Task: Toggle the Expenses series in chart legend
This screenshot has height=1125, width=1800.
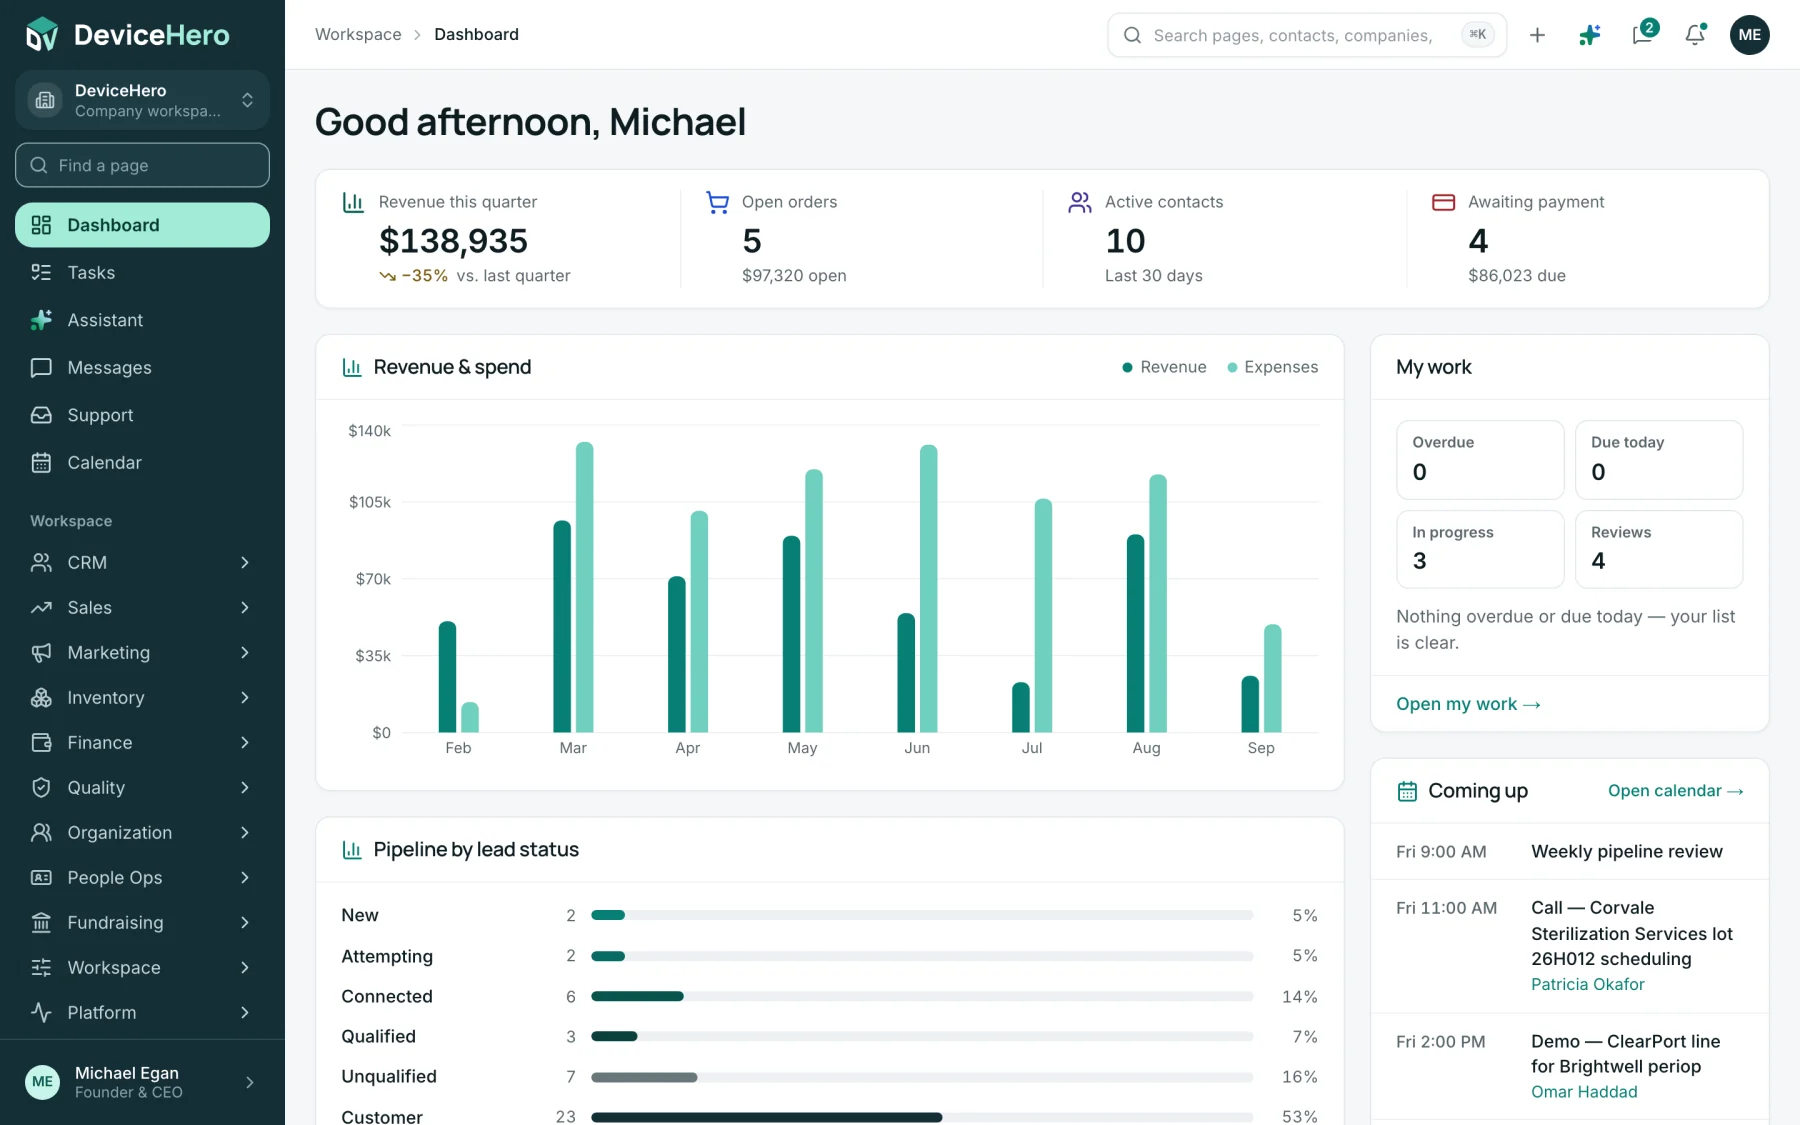Action: click(1272, 367)
